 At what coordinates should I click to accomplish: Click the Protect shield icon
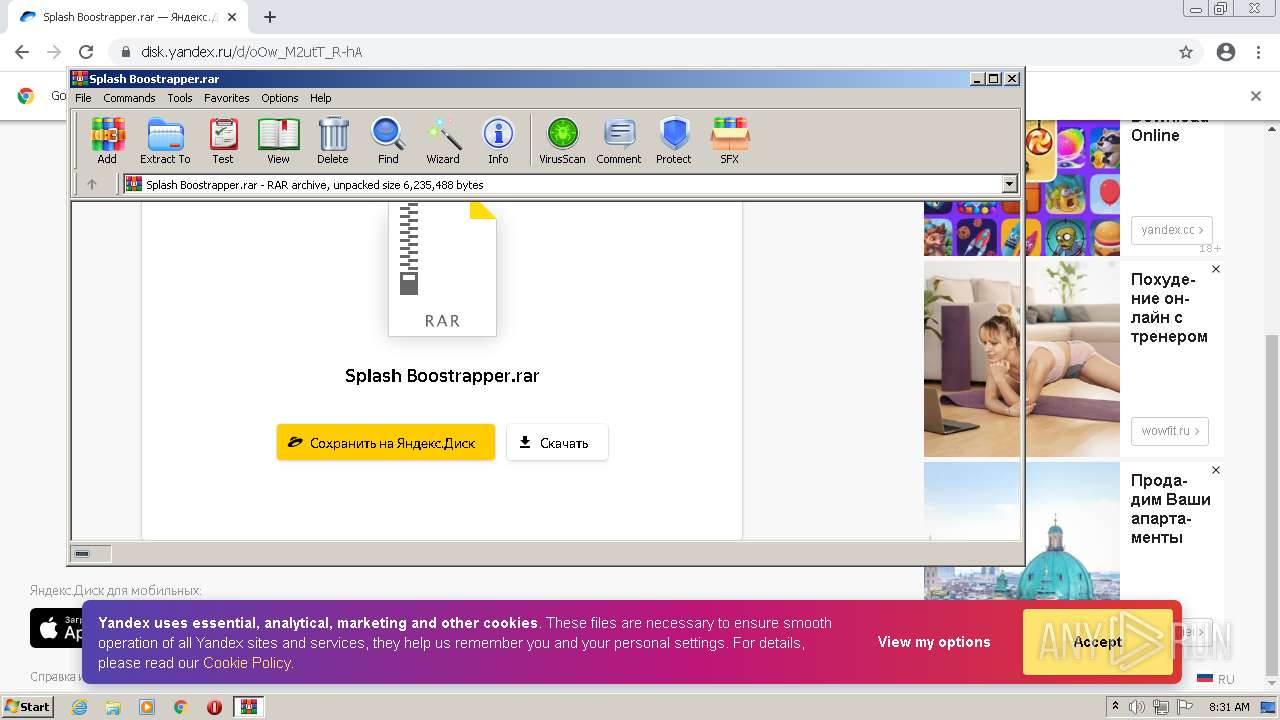[674, 140]
